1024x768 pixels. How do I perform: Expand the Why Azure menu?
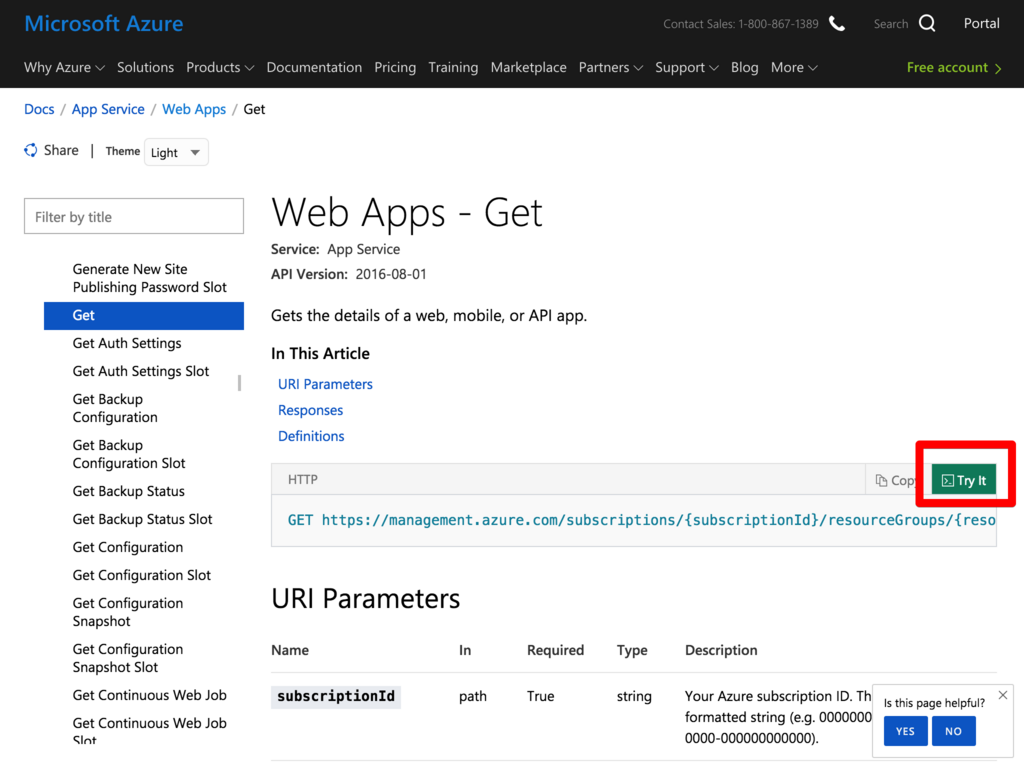click(x=64, y=67)
